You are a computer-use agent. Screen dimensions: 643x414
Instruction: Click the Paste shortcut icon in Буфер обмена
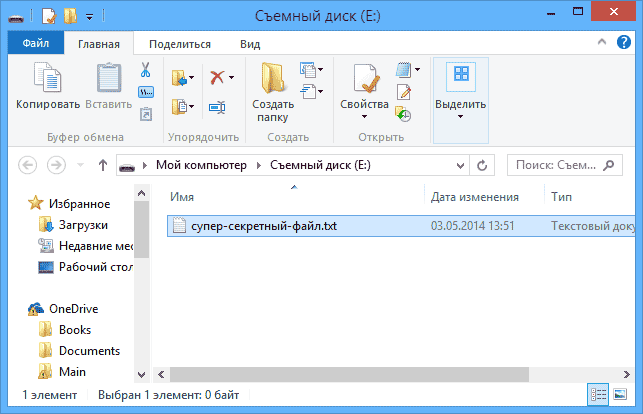146,114
